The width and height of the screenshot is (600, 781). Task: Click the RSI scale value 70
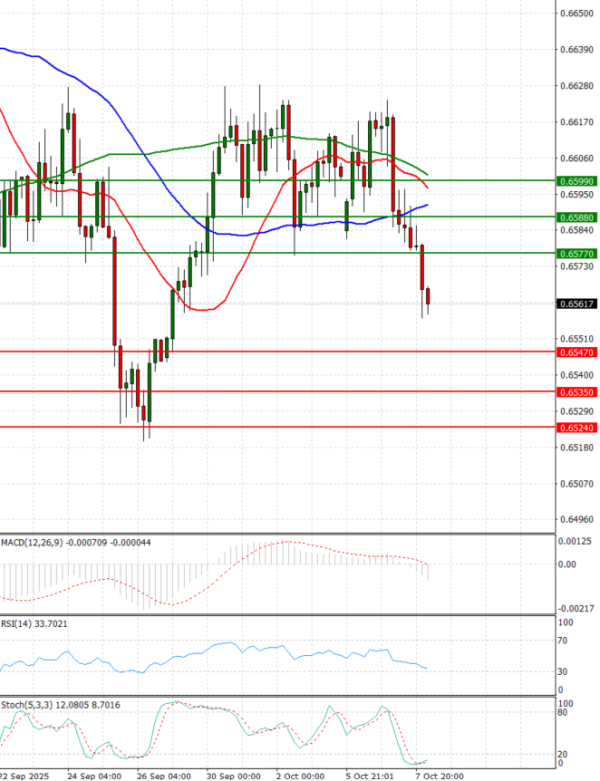point(562,640)
